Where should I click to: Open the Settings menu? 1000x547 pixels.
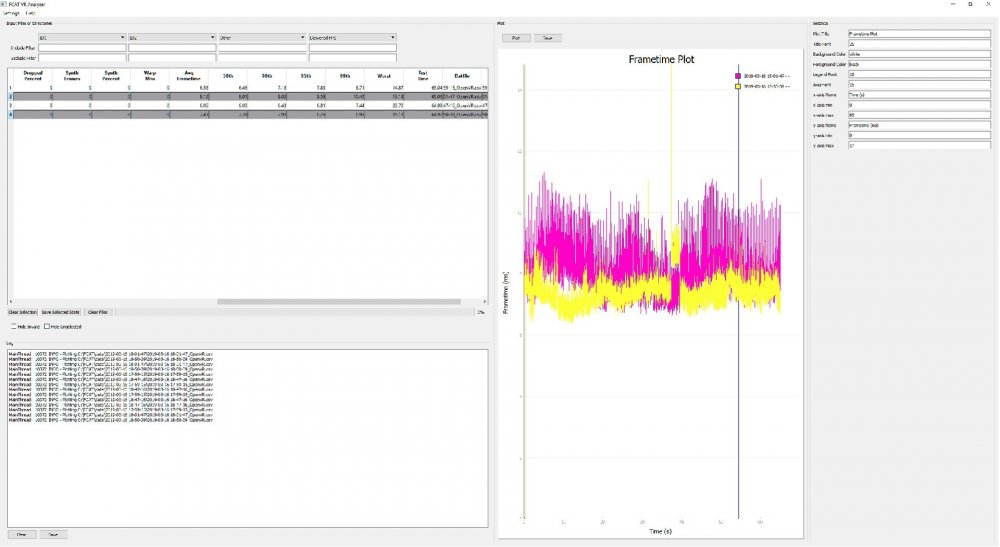[x=11, y=12]
